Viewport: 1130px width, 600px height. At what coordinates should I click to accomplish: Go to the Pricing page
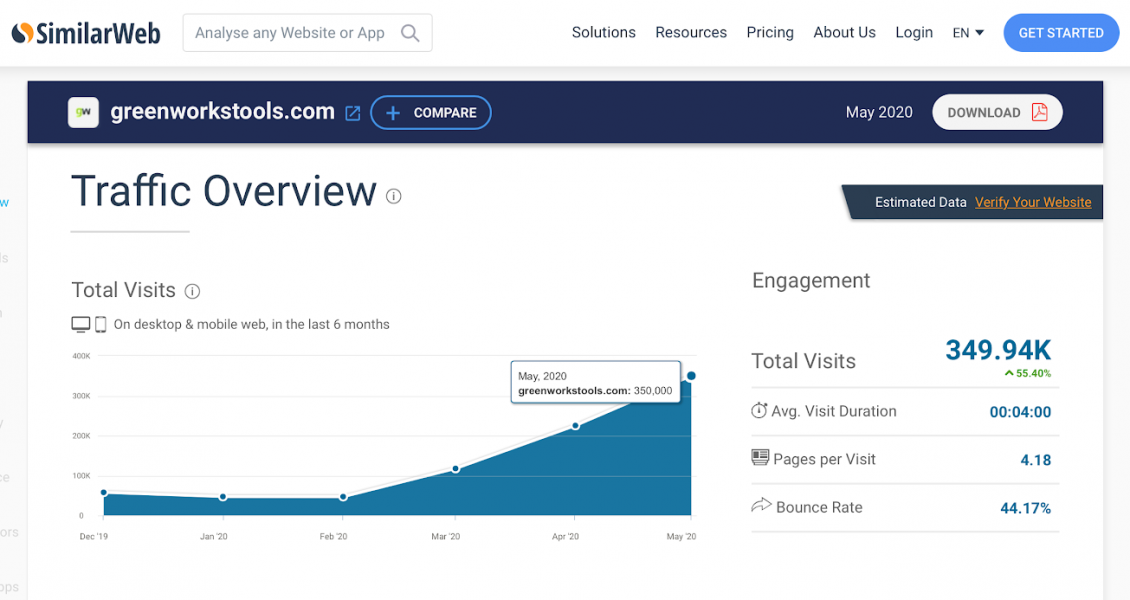[770, 32]
